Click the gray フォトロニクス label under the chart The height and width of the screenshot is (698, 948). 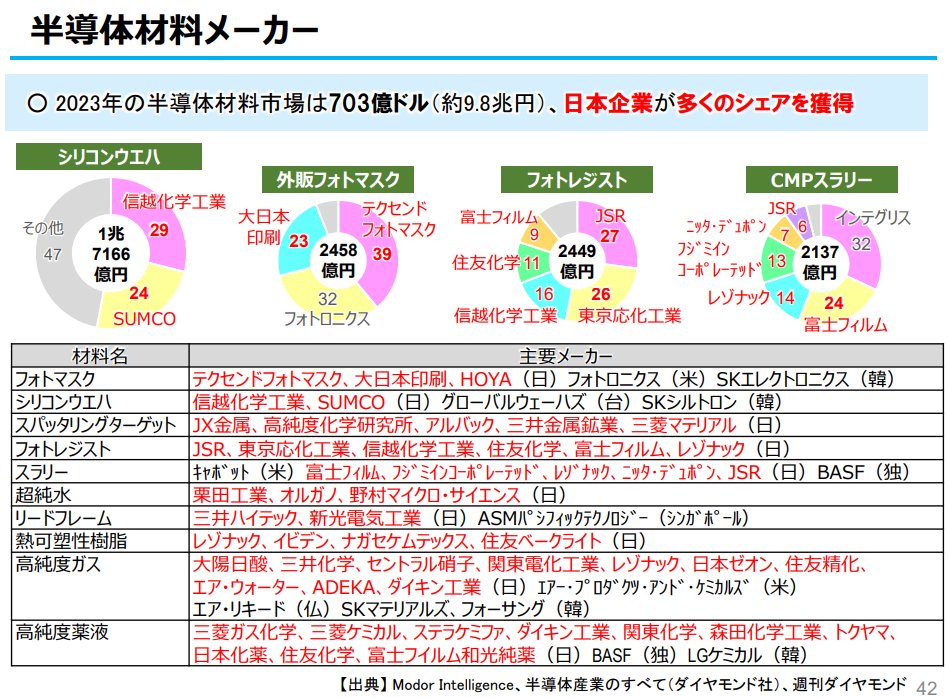click(x=326, y=319)
